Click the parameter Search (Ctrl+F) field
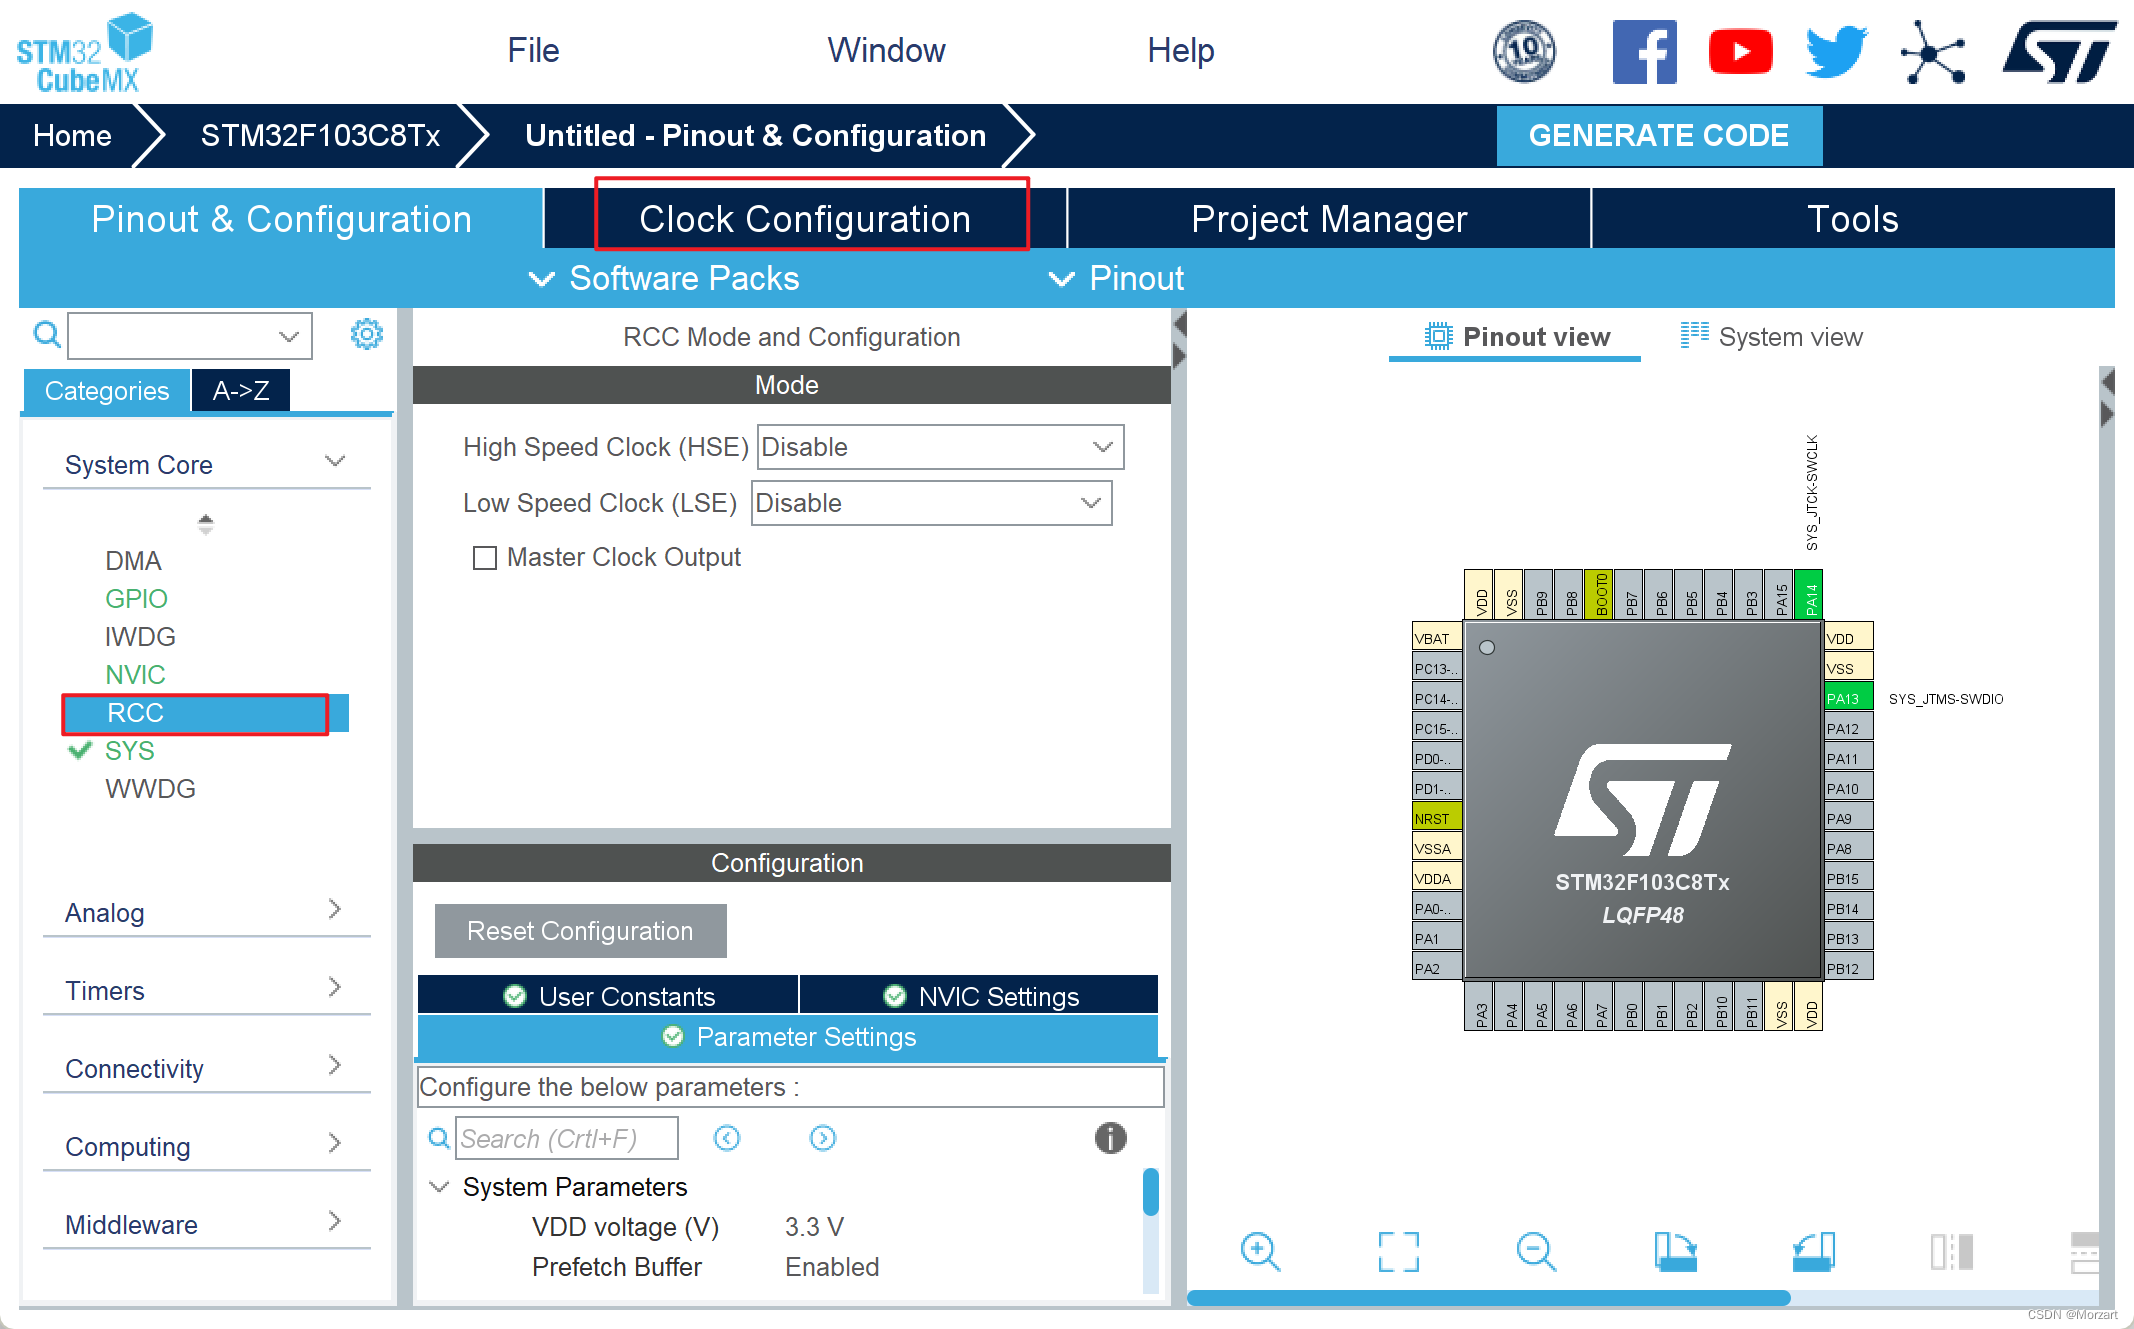2134x1329 pixels. (x=566, y=1138)
